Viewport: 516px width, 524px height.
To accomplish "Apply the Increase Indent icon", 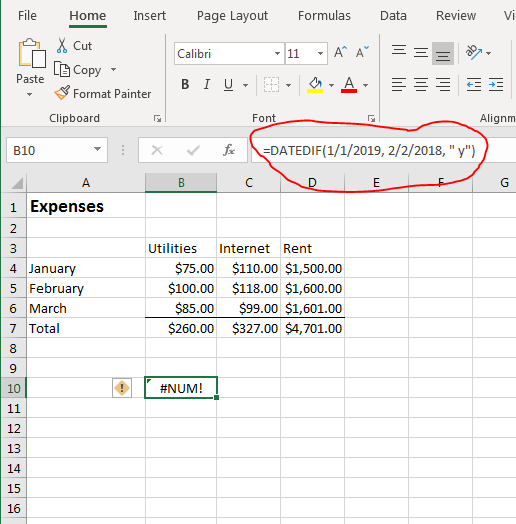I will point(496,84).
